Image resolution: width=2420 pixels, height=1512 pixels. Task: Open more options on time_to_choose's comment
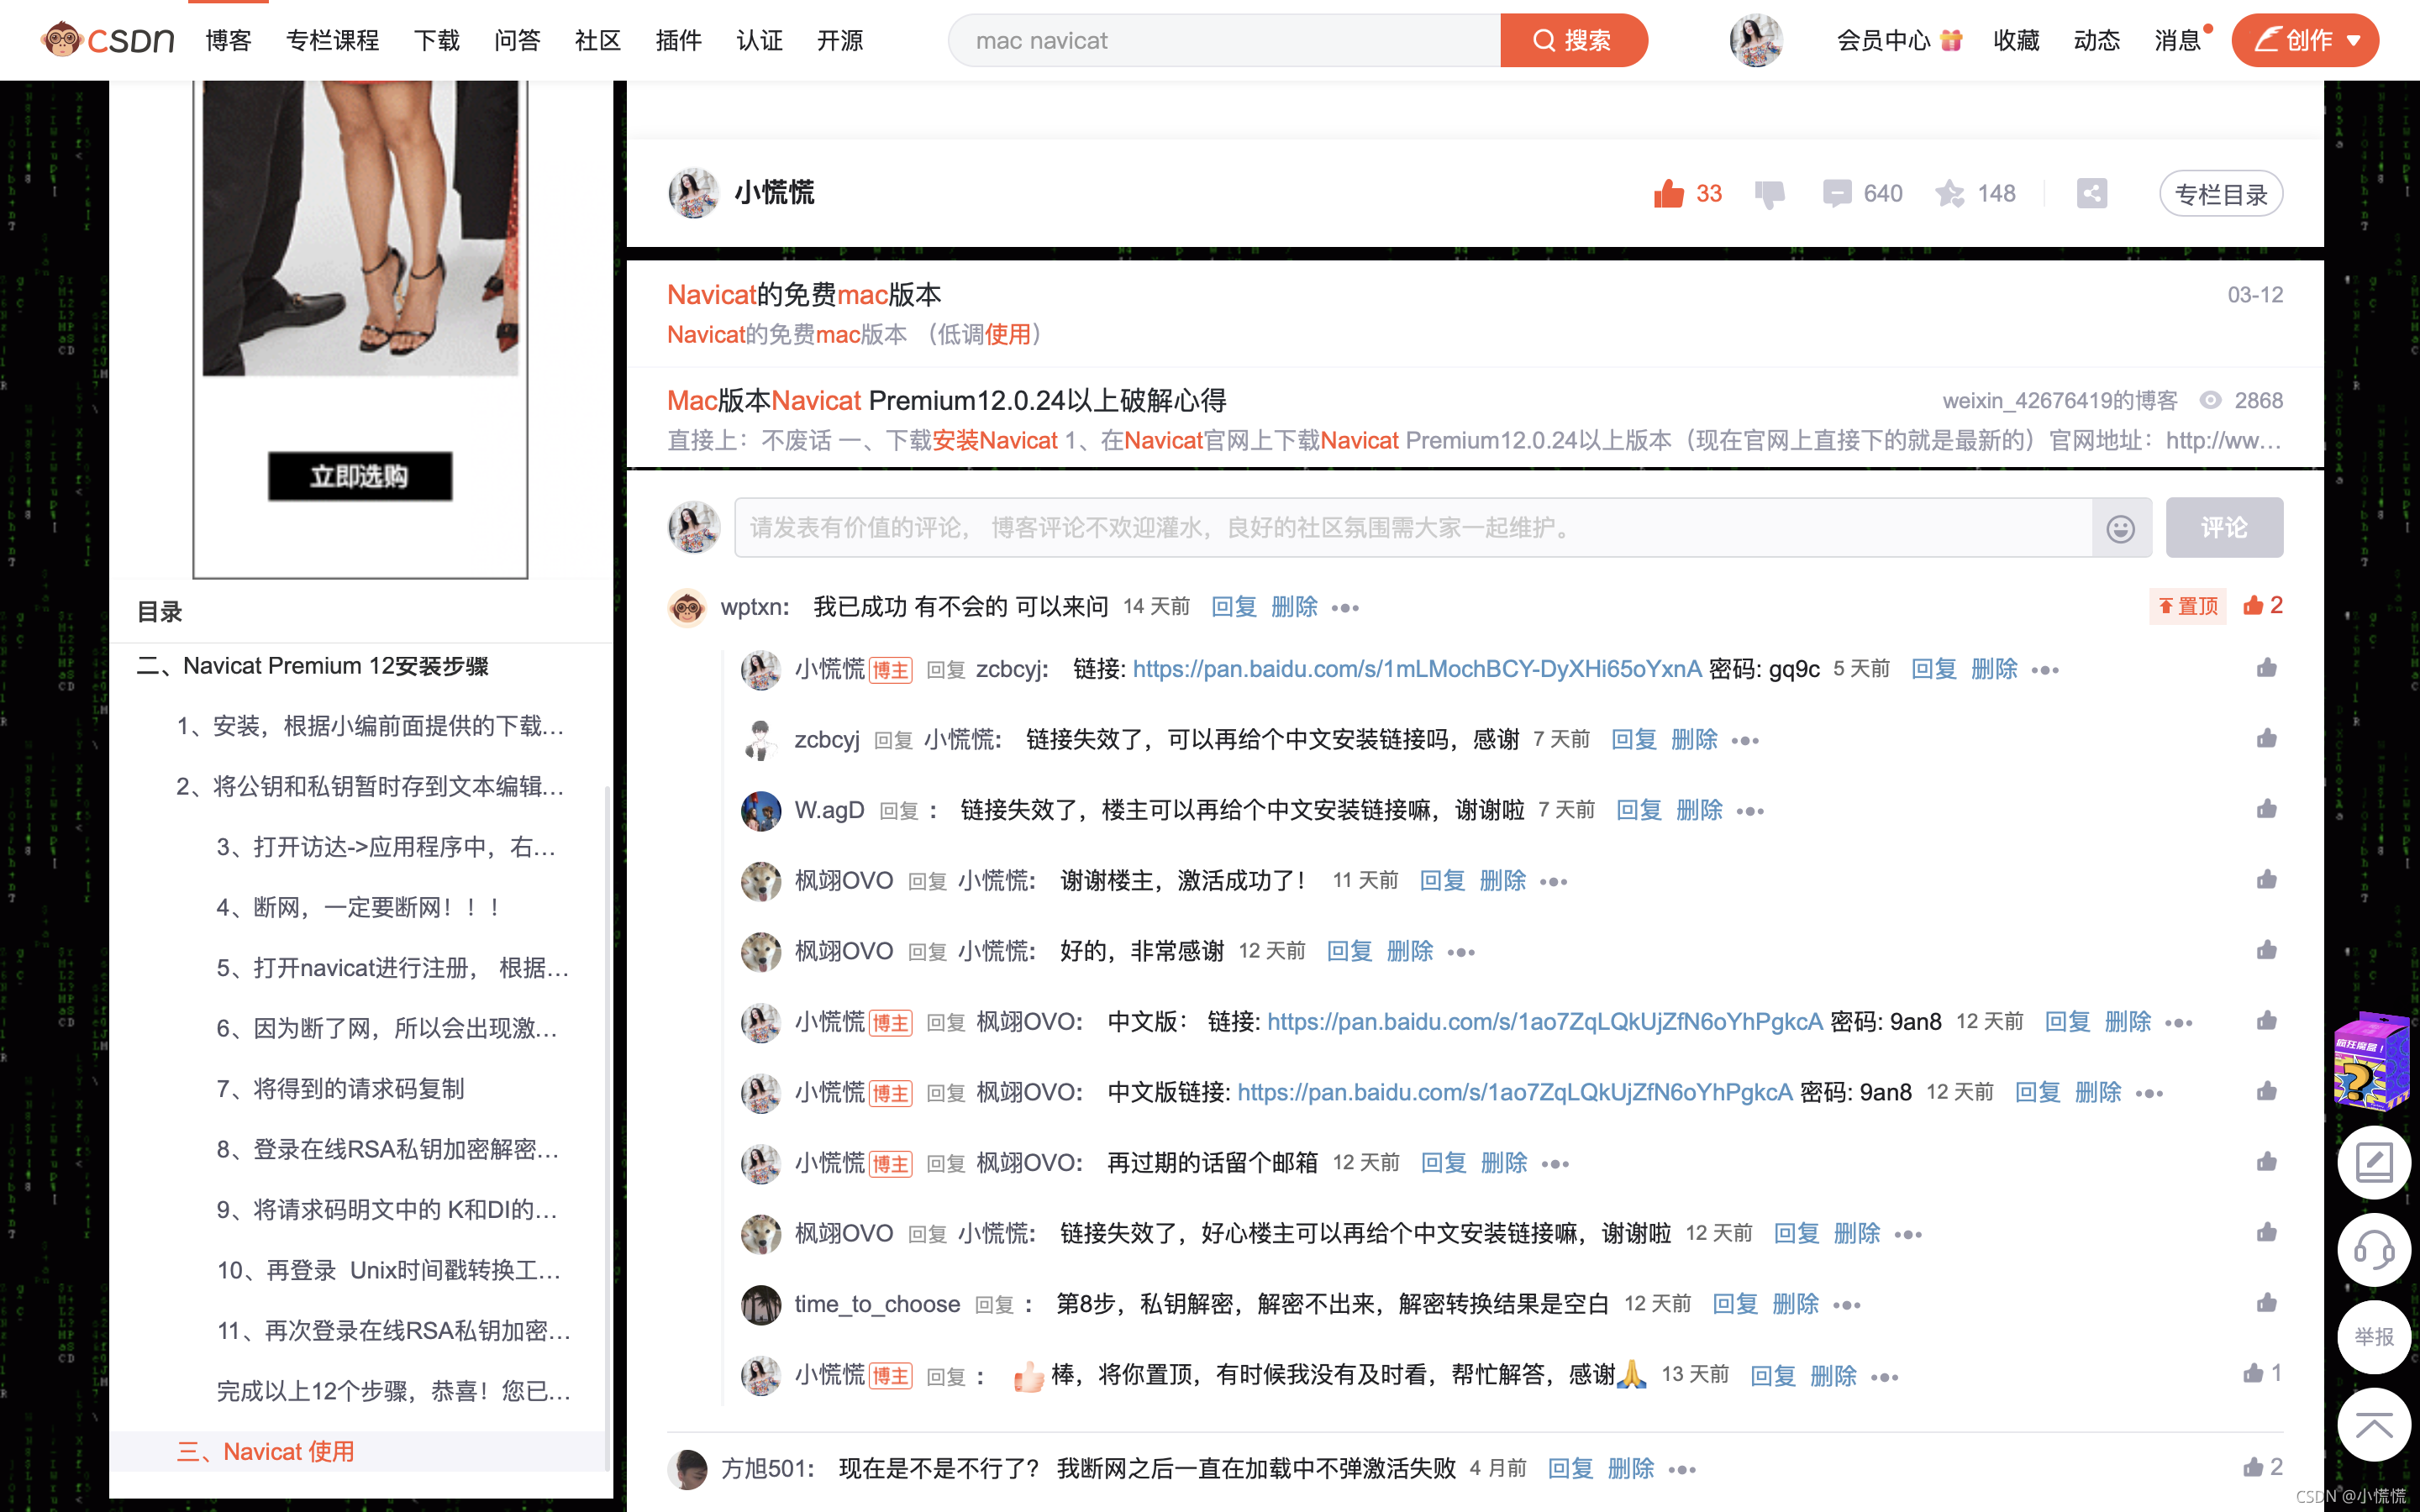click(x=1846, y=1305)
